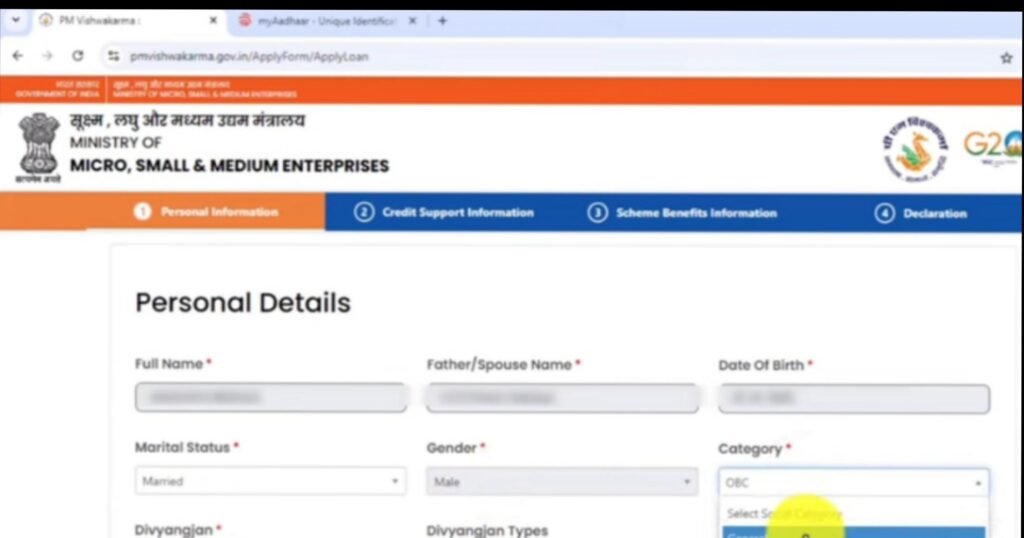The height and width of the screenshot is (538, 1024).
Task: Go to Personal Information step
Action: pyautogui.click(x=206, y=212)
